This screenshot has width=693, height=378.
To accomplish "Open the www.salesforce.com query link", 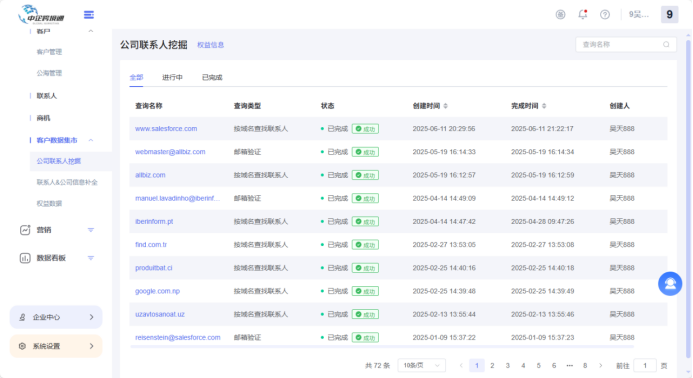I will [166, 129].
